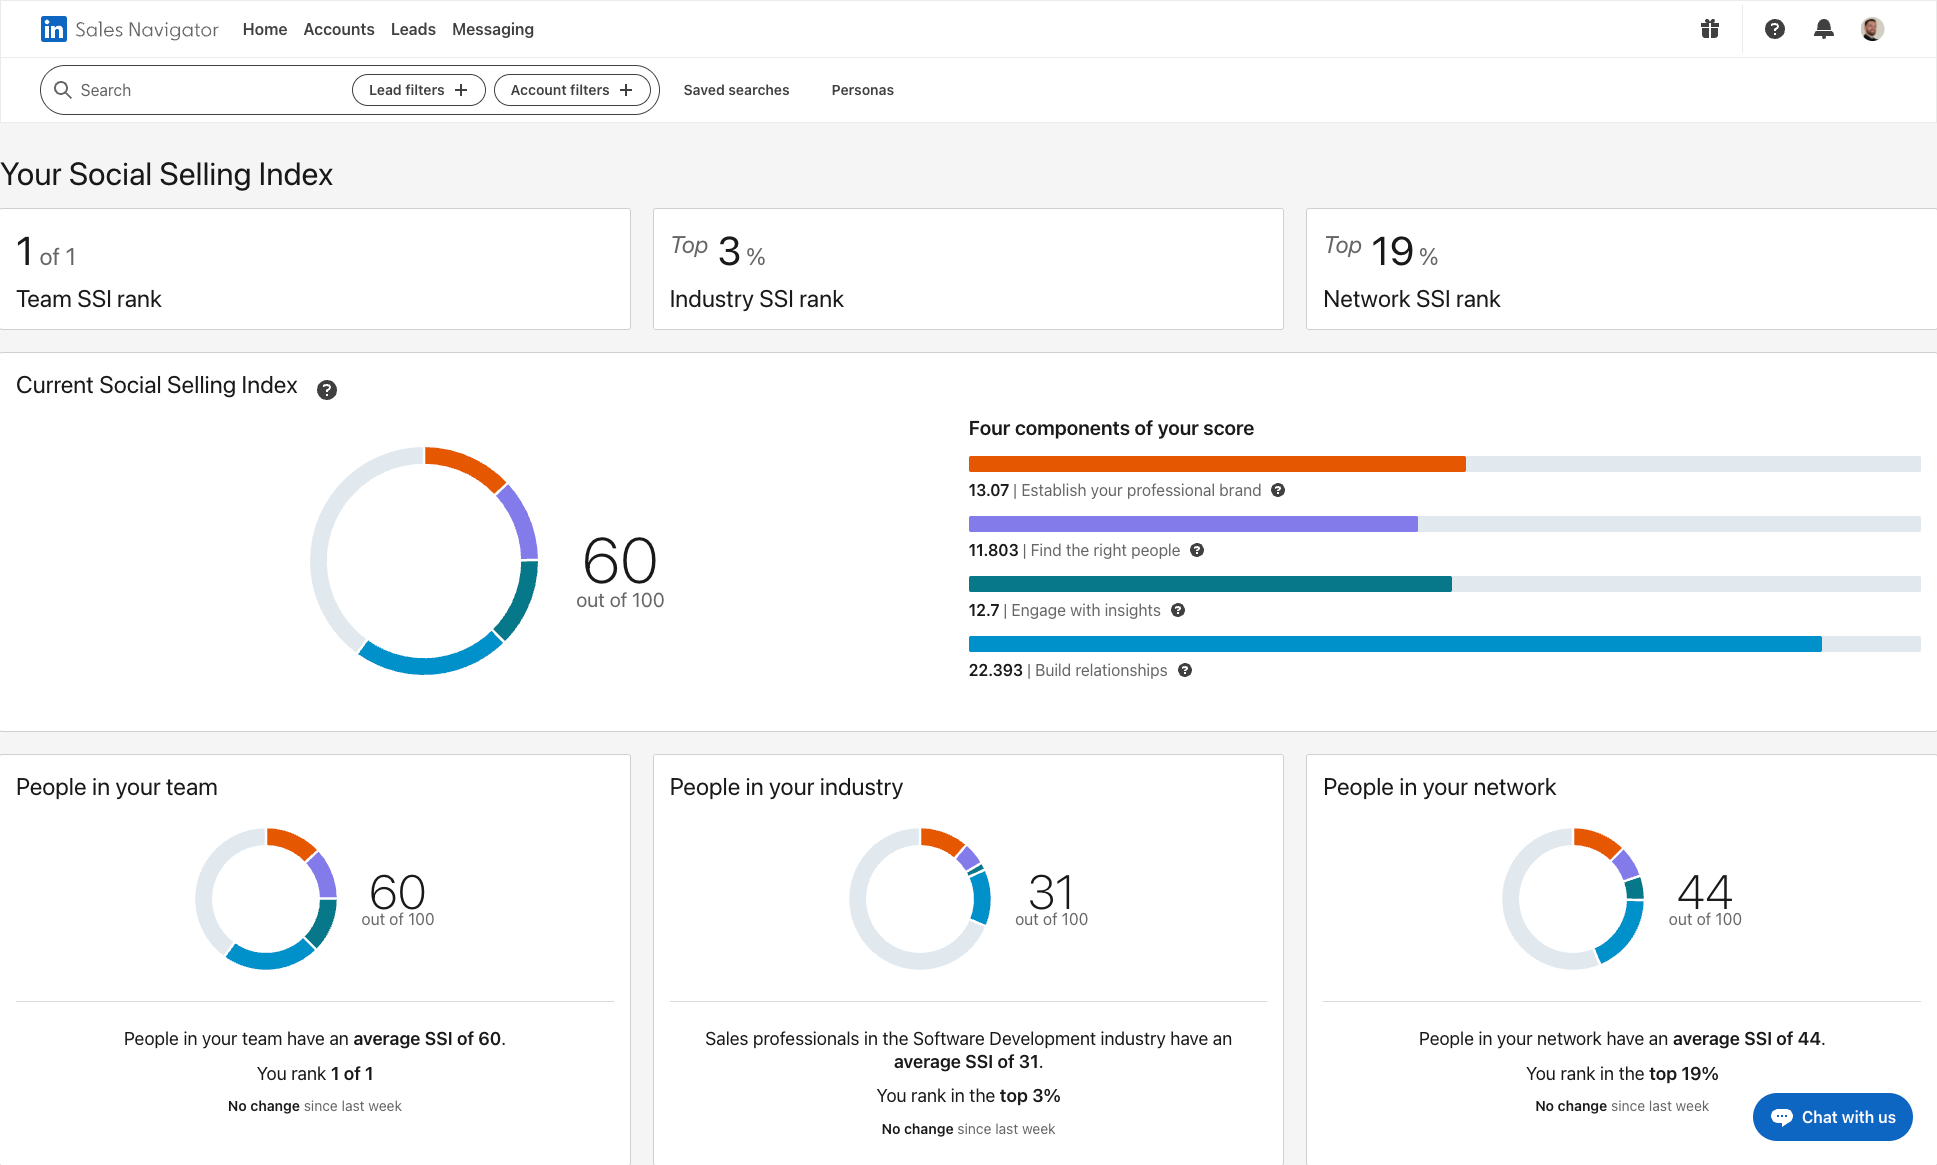Click the main SSI donut chart
This screenshot has height=1165, width=1937.
(425, 560)
